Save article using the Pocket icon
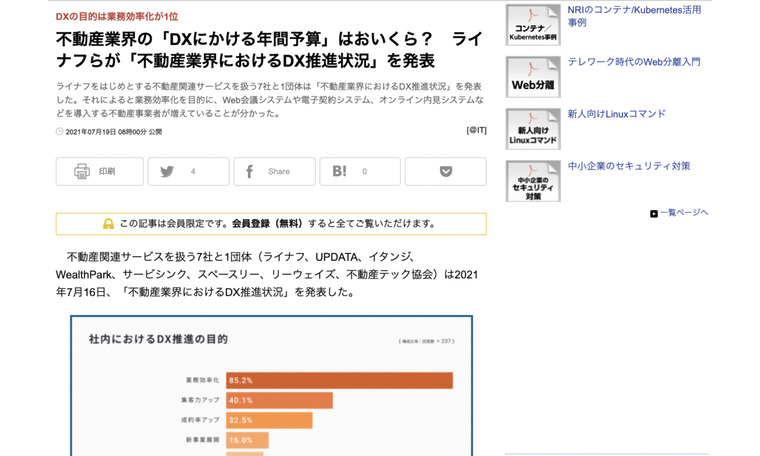The width and height of the screenshot is (760, 456). point(446,172)
